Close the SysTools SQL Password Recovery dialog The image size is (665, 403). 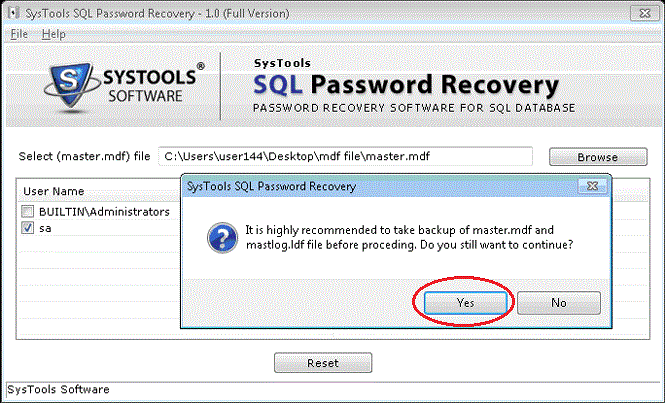(x=594, y=186)
